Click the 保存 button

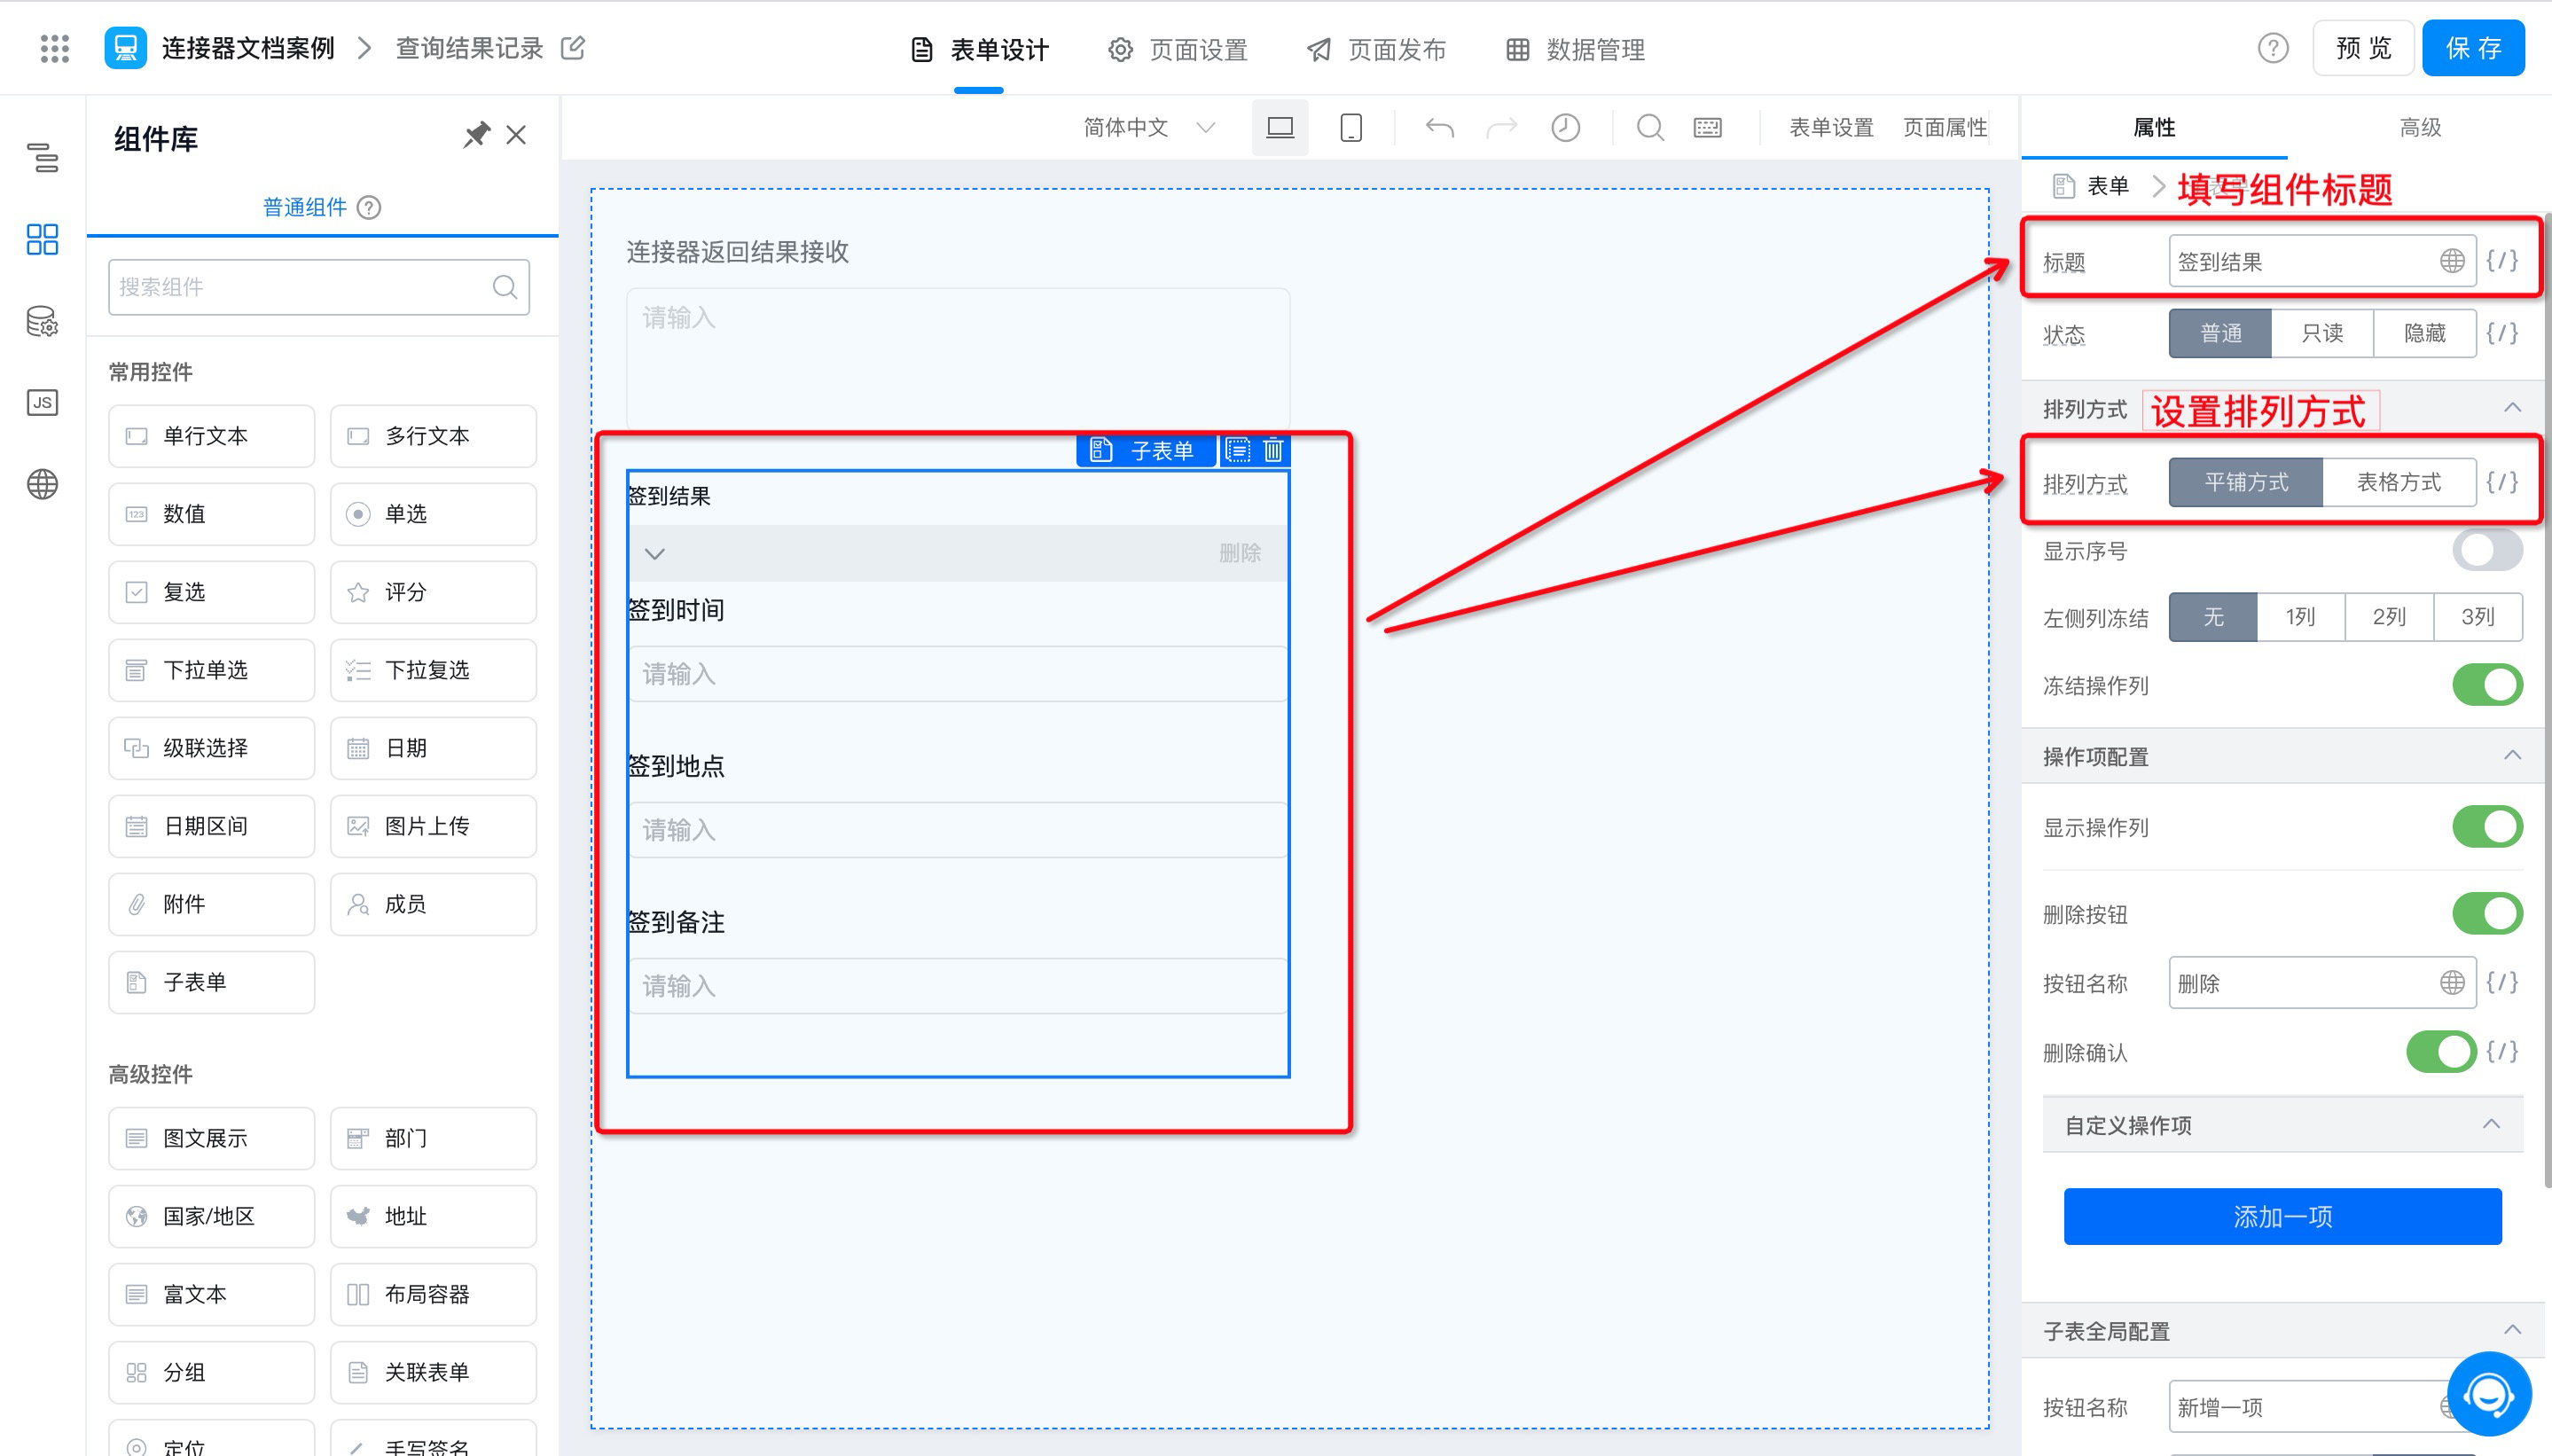pos(2472,48)
